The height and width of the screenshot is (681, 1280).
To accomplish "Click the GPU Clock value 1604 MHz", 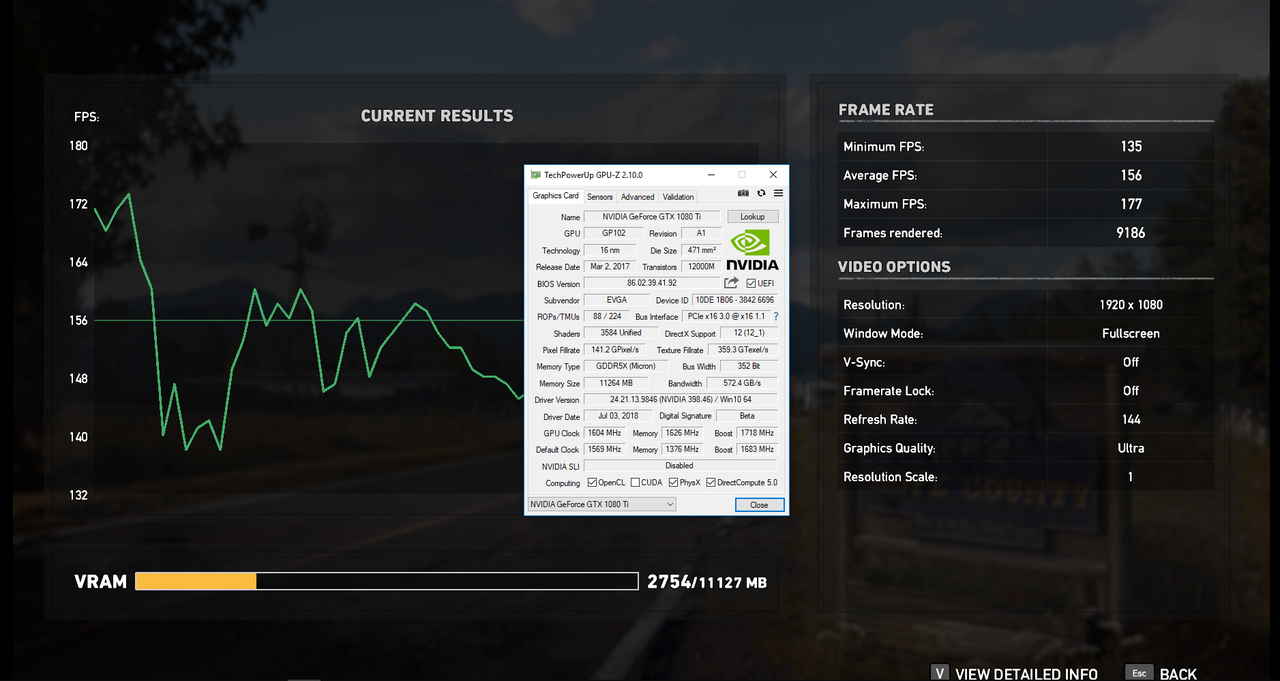I will pyautogui.click(x=605, y=433).
